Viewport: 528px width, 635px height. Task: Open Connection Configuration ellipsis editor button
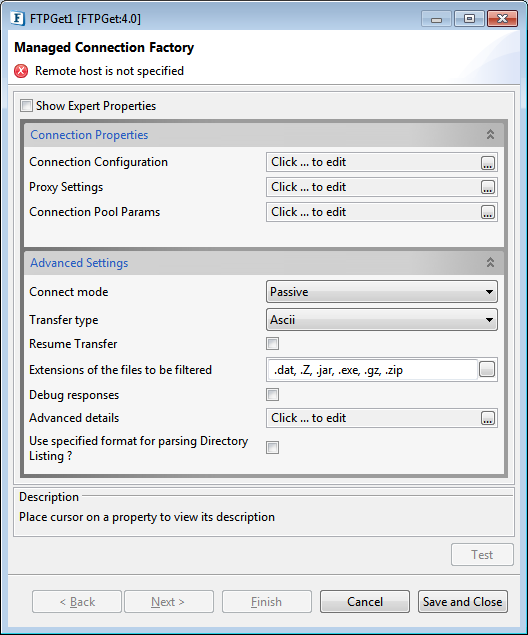[488, 163]
